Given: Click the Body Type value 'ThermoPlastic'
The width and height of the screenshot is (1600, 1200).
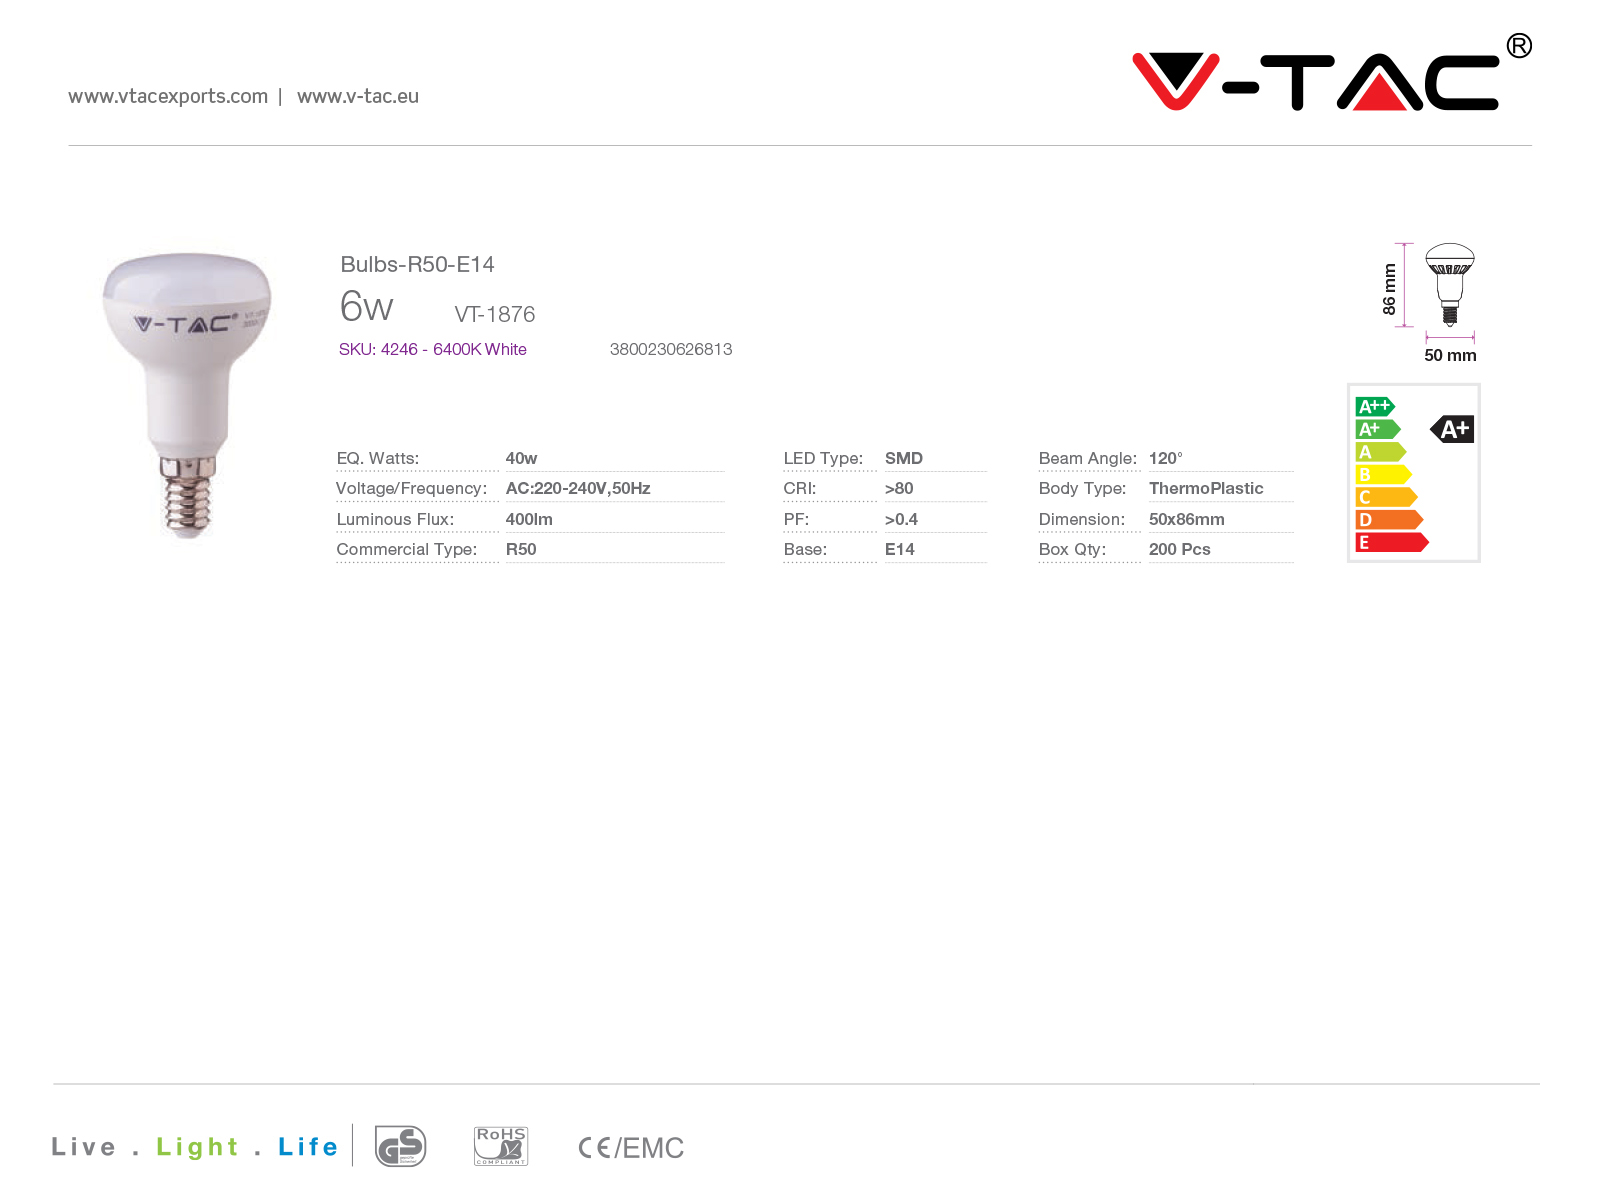Looking at the screenshot, I should click(x=1206, y=488).
